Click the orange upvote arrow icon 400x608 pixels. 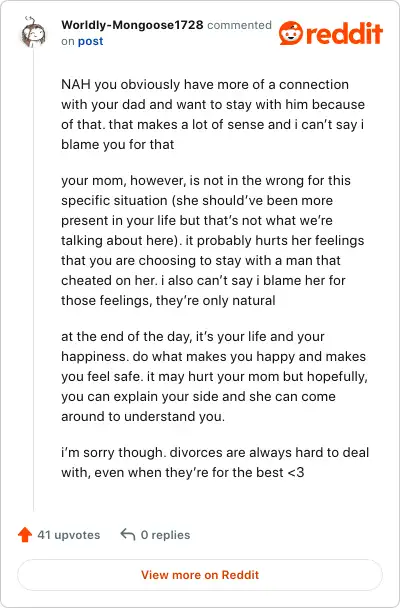click(x=25, y=535)
